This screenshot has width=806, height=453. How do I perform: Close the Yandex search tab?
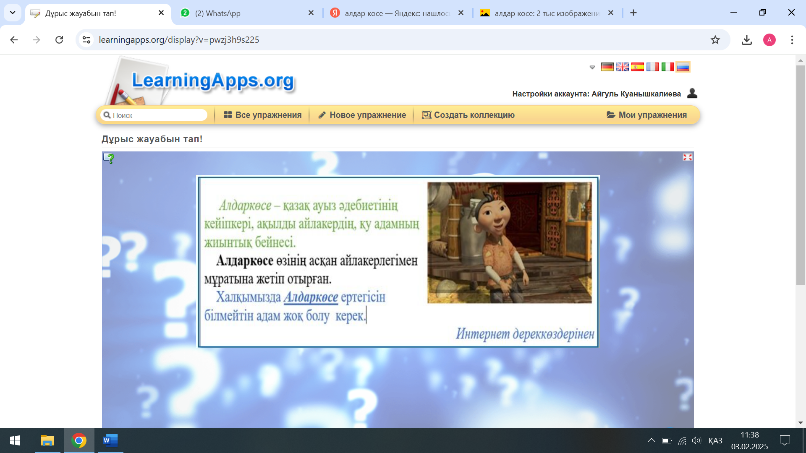coord(461,13)
